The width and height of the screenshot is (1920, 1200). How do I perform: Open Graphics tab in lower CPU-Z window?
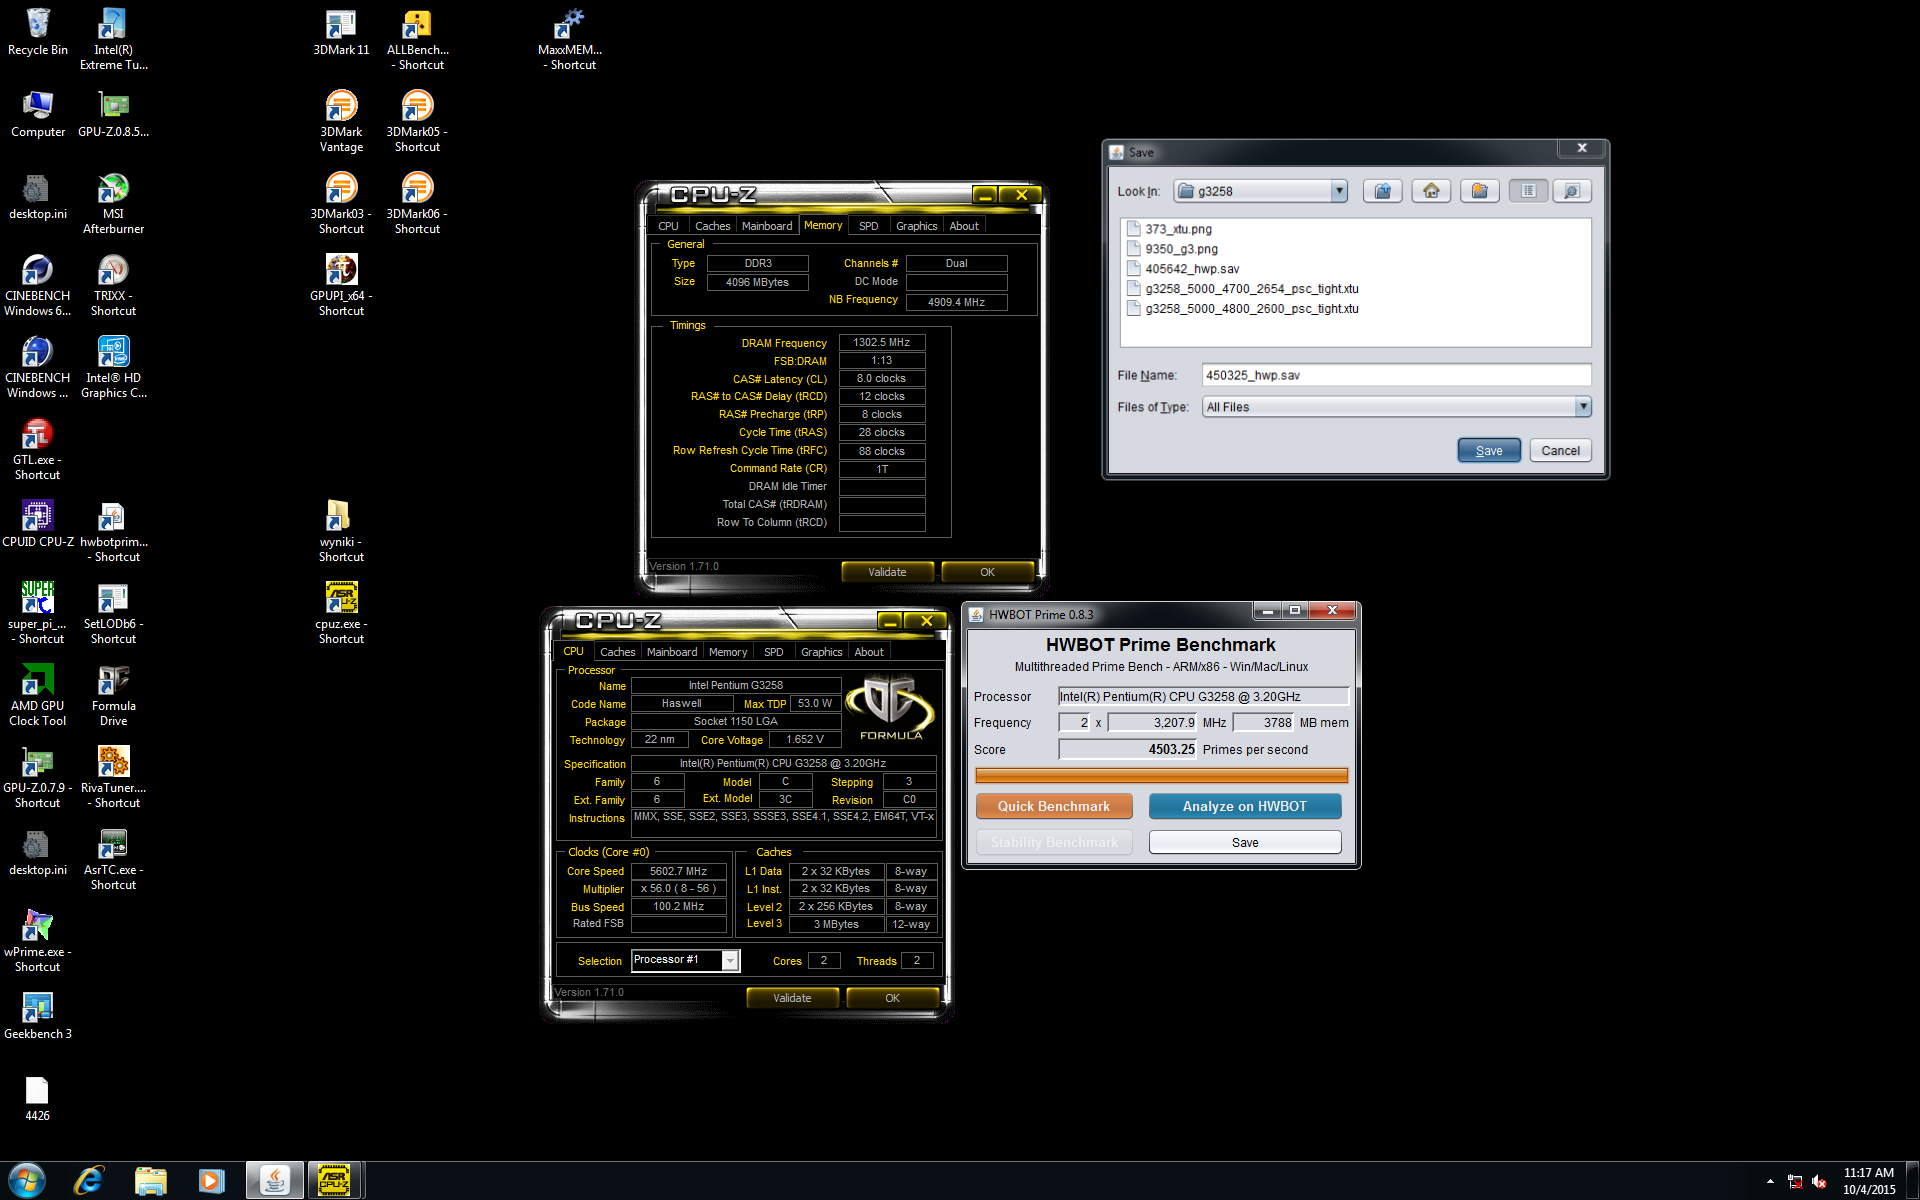[x=821, y=652]
